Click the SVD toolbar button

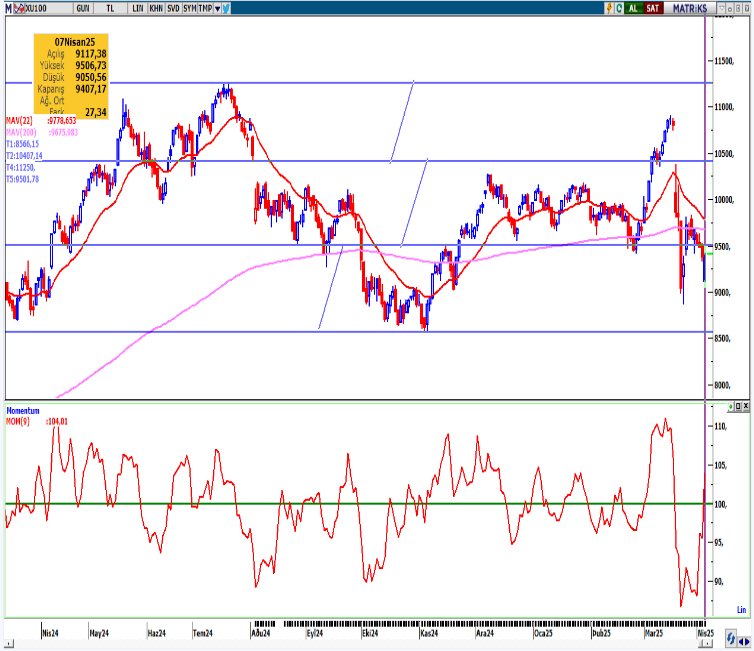[x=173, y=8]
